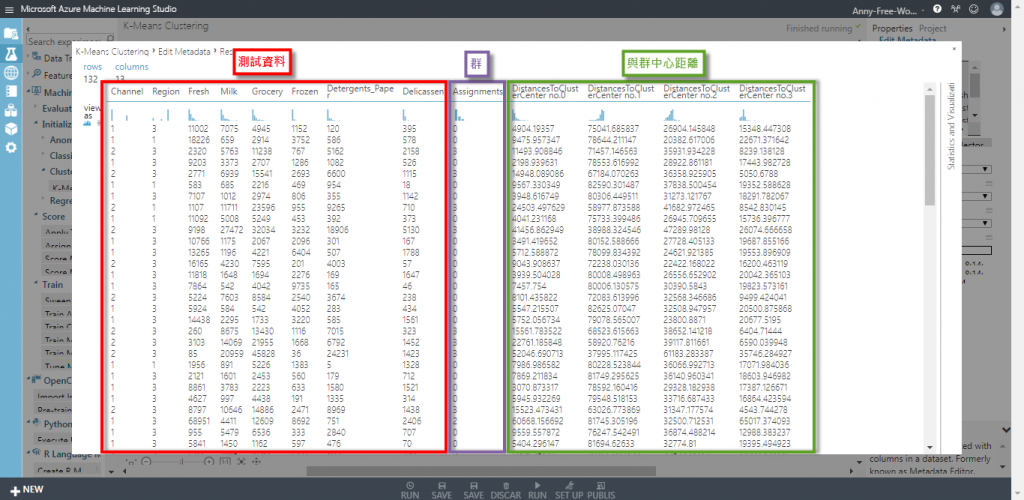Expand Data Transformation tree node
Viewport: 1024px width, 500px height.
point(29,58)
